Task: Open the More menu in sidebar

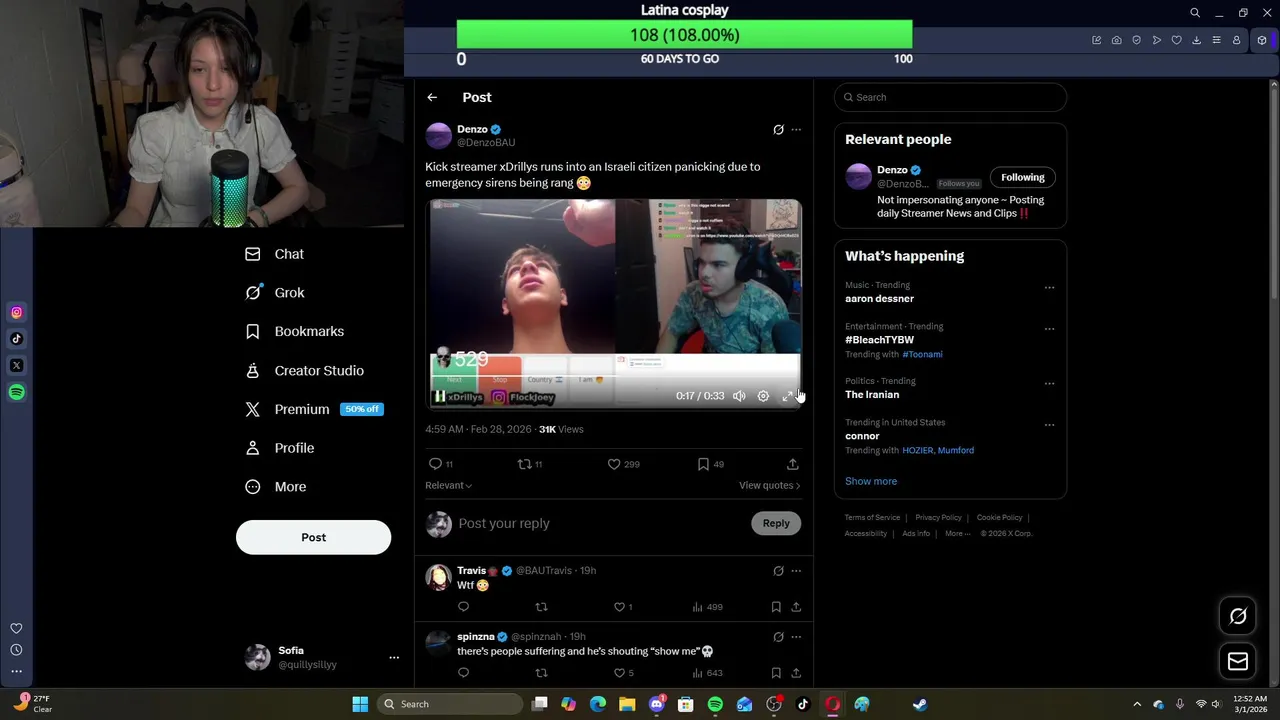Action: [x=276, y=487]
